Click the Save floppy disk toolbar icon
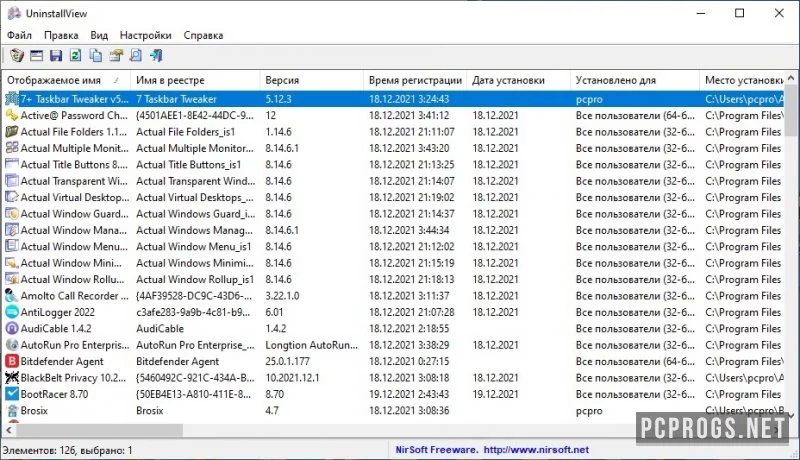The width and height of the screenshot is (800, 460). pyautogui.click(x=56, y=56)
